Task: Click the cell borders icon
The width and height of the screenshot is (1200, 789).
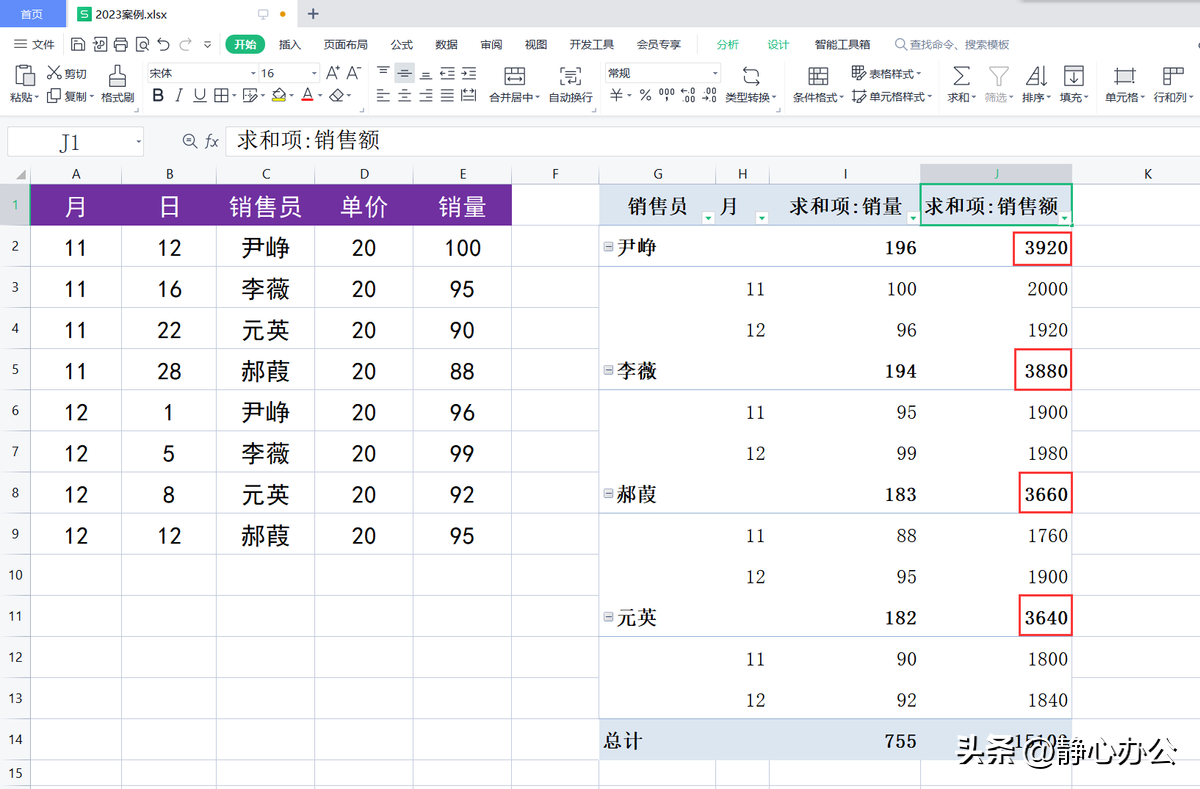Action: tap(221, 95)
